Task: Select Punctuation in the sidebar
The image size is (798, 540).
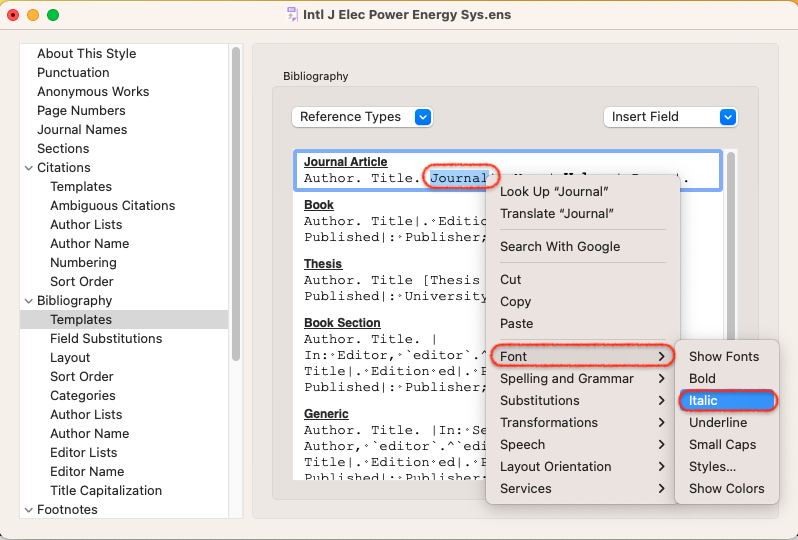Action: [73, 73]
